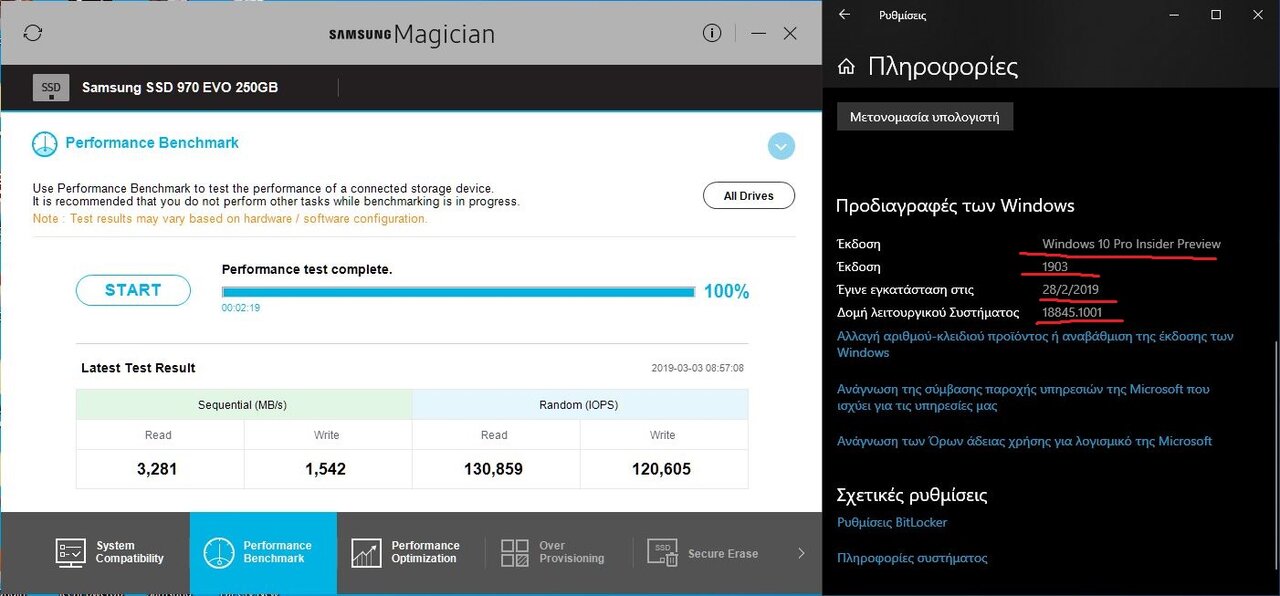
Task: Click the Μετονομασία υπολογιστή button
Action: pos(925,117)
